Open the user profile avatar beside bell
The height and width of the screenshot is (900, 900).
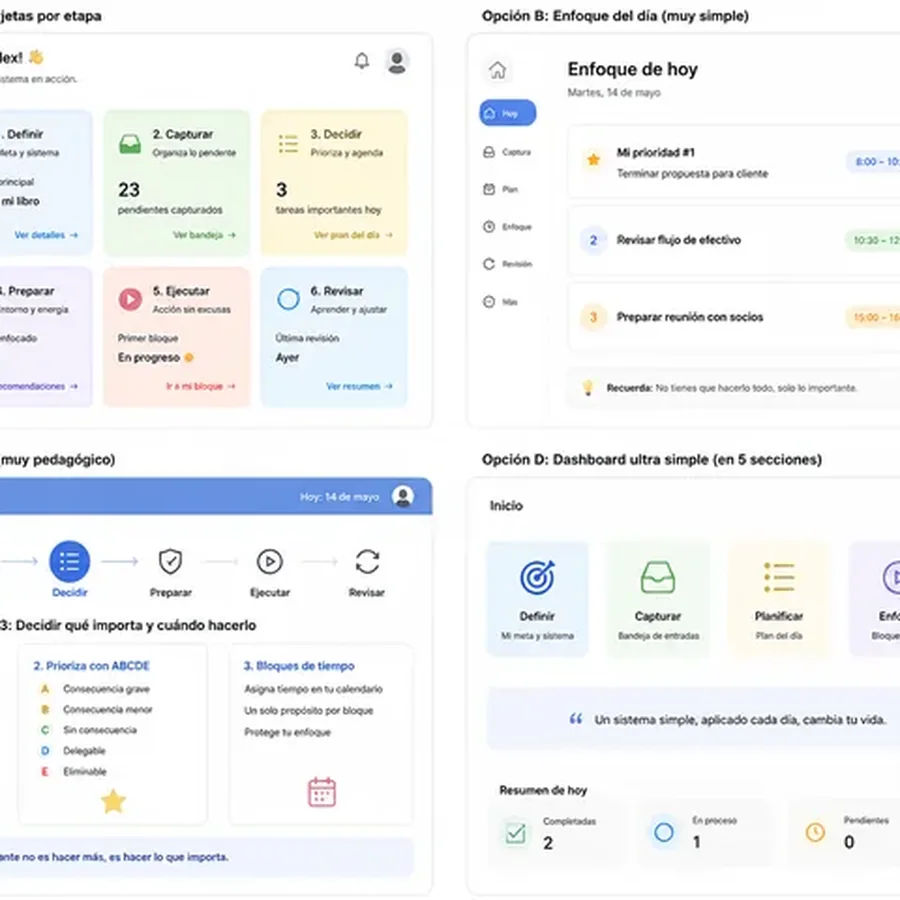click(397, 61)
